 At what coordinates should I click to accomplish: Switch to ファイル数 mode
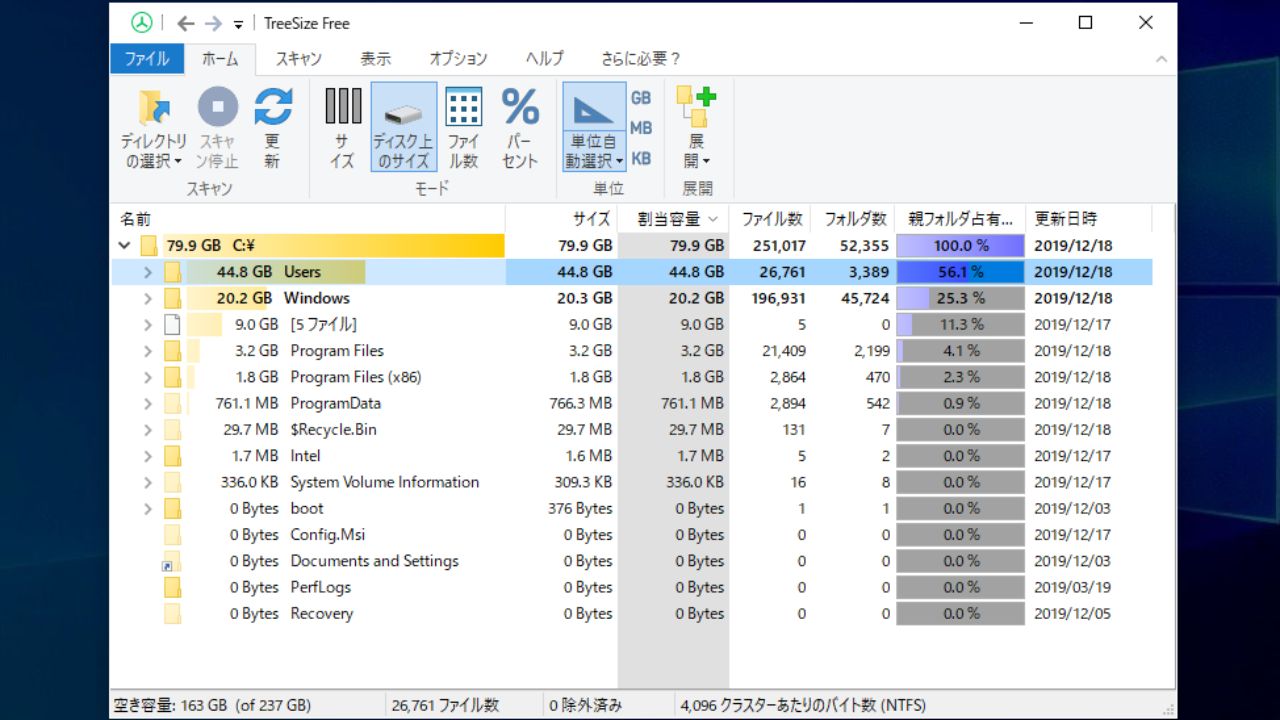click(463, 127)
